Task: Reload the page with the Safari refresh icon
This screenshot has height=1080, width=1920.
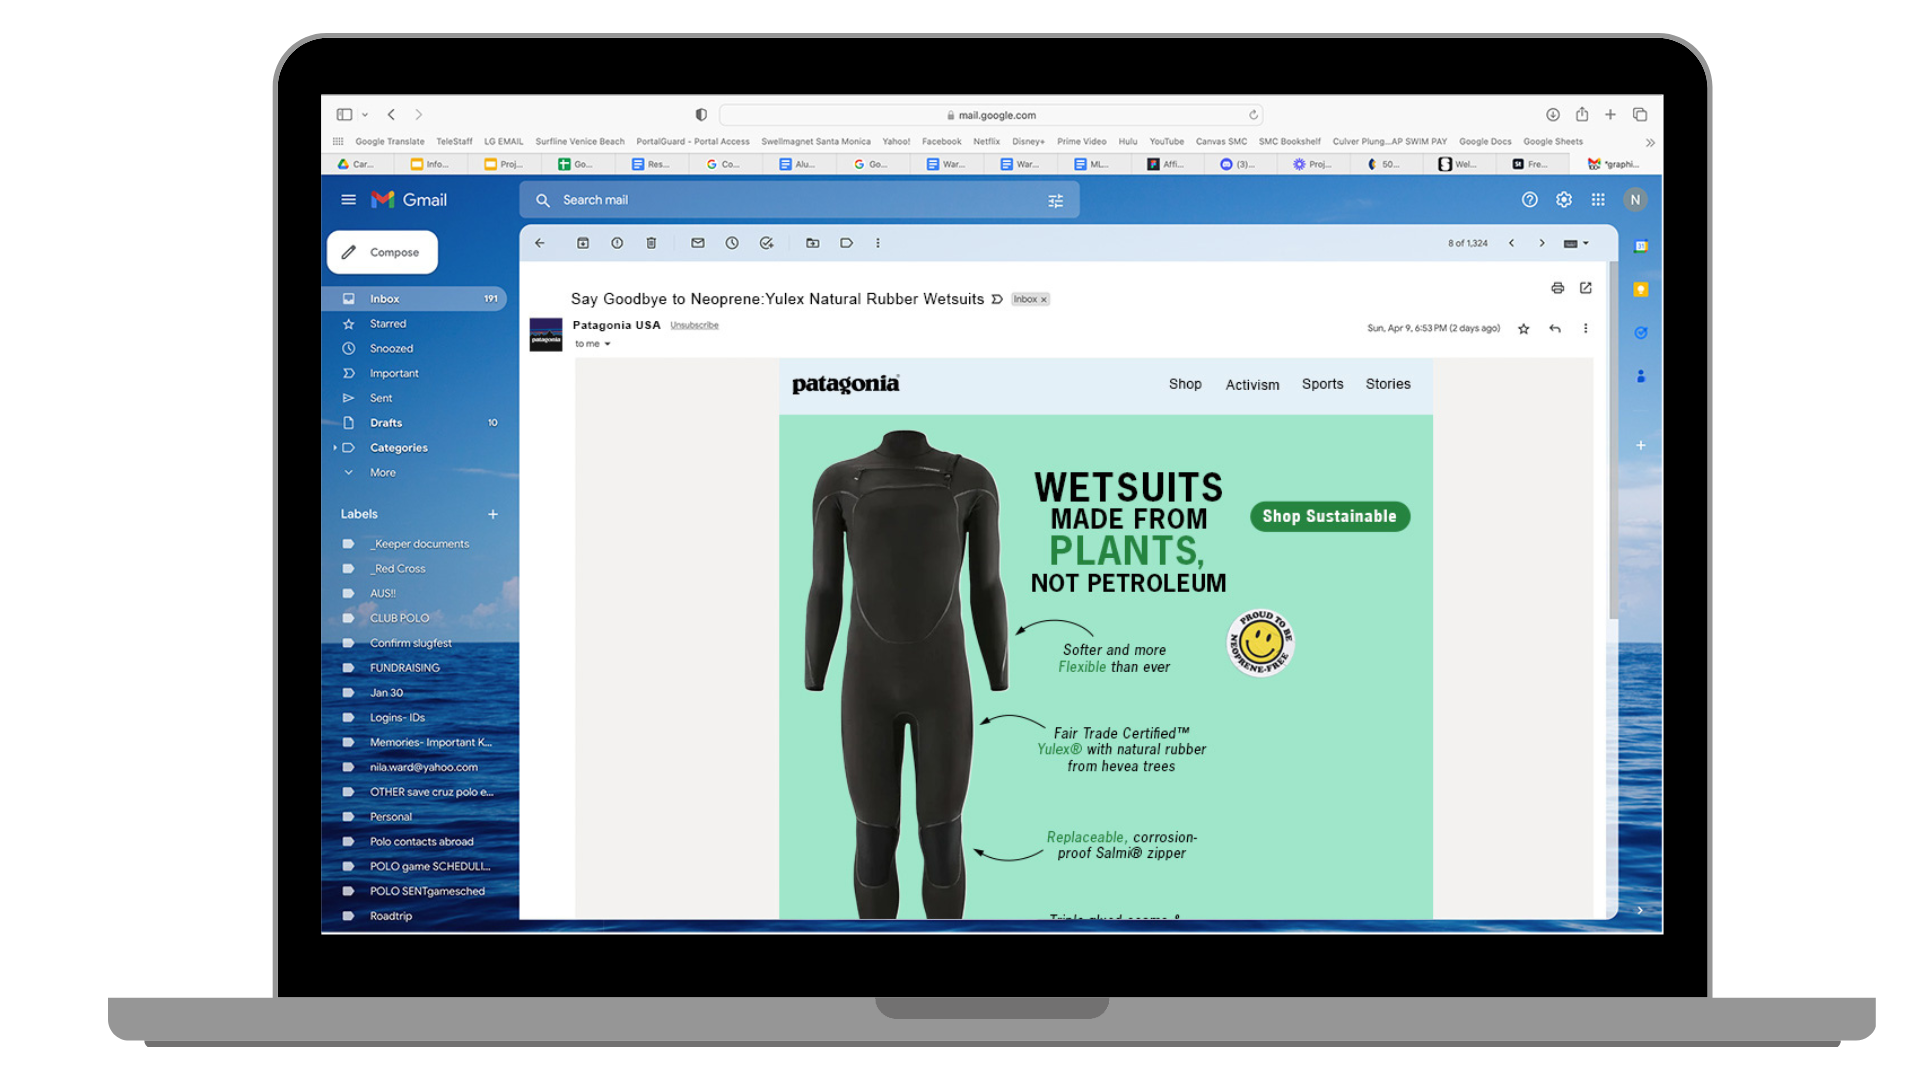Action: (x=1253, y=115)
